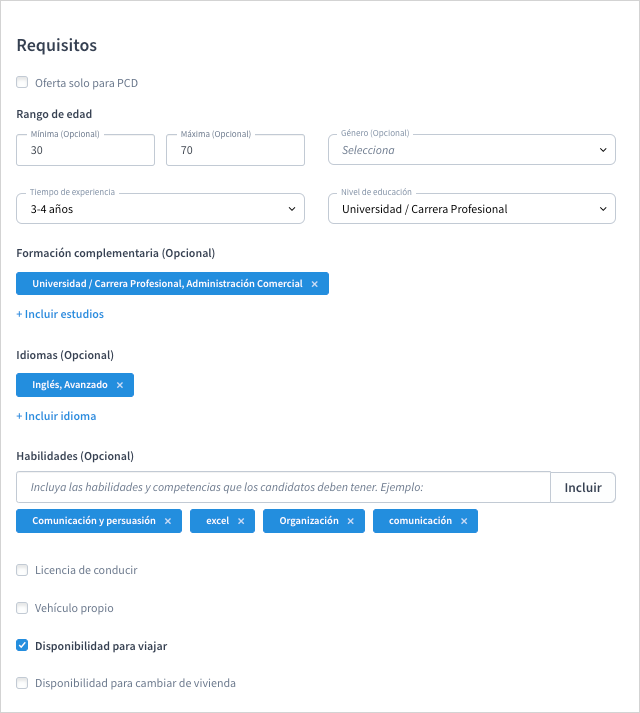Uncheck Disponibilidad para viajar
Image resolution: width=640 pixels, height=713 pixels.
[23, 646]
